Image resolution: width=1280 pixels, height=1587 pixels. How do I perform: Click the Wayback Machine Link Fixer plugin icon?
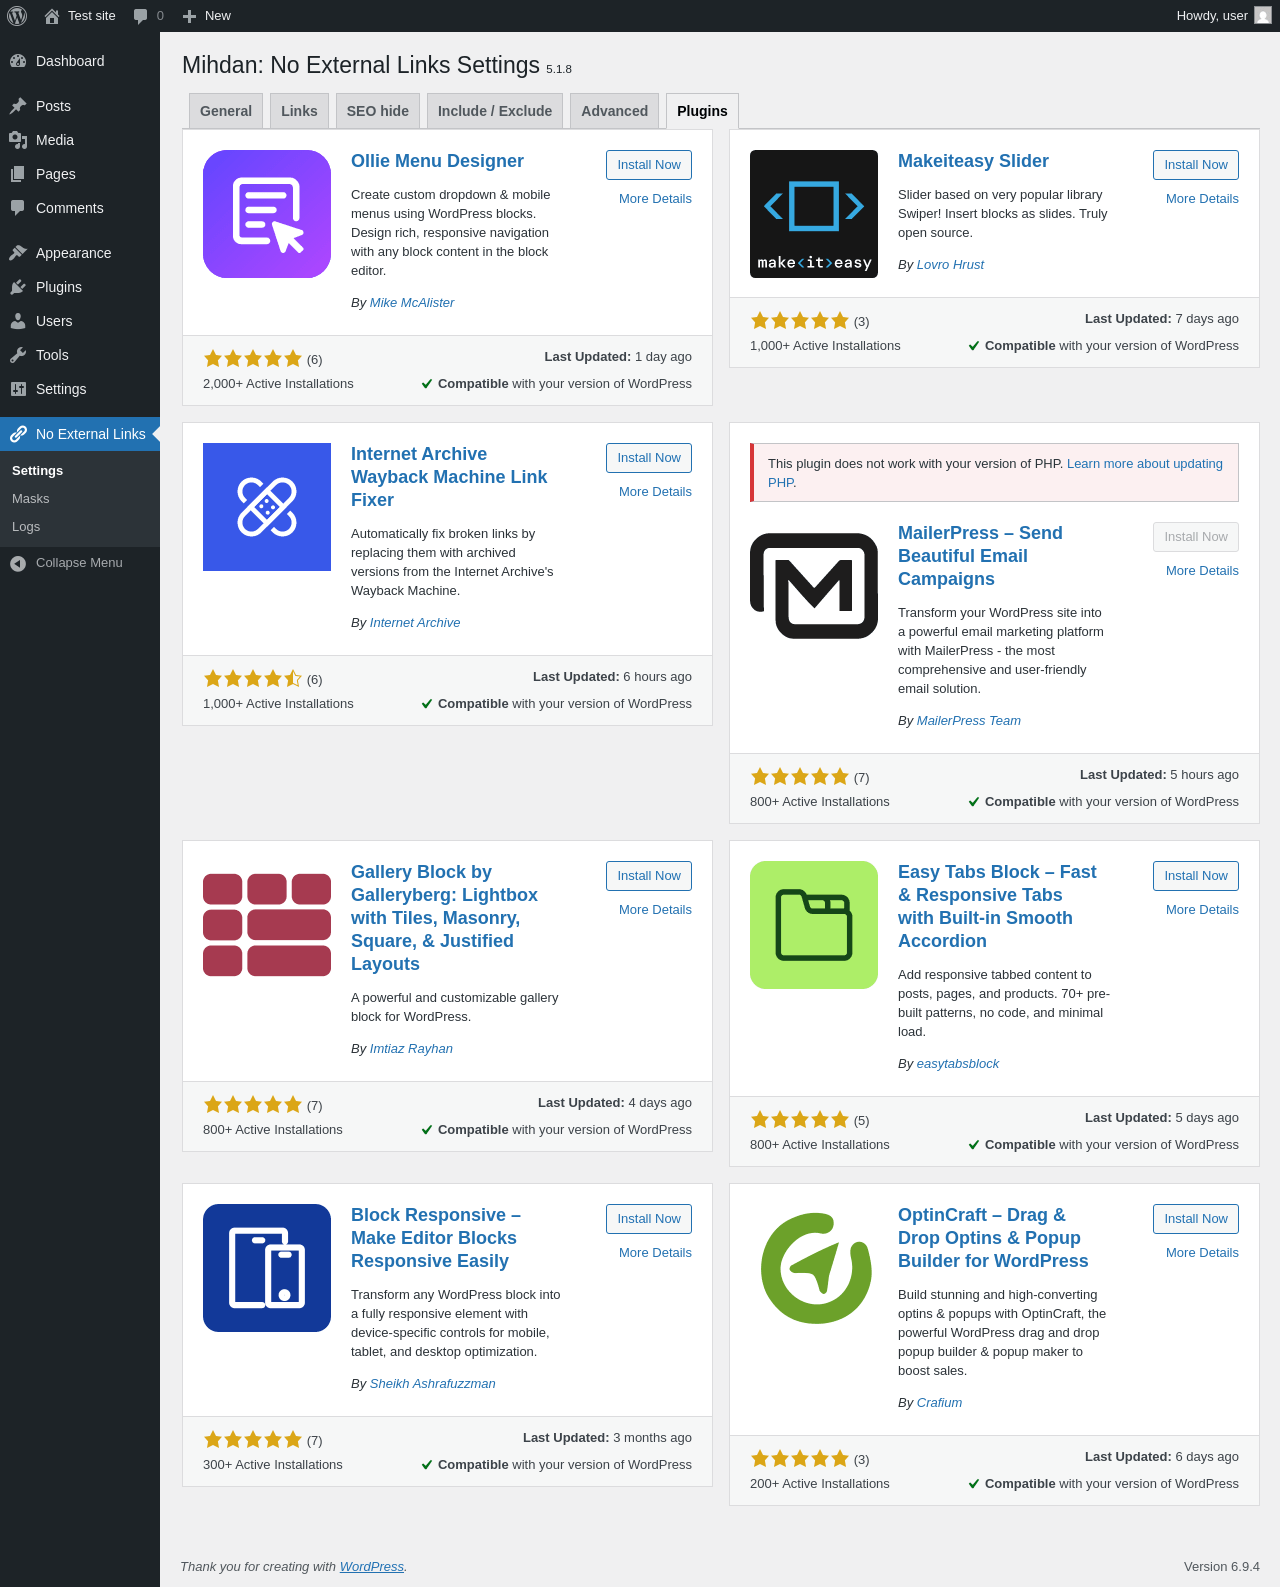pos(267,507)
